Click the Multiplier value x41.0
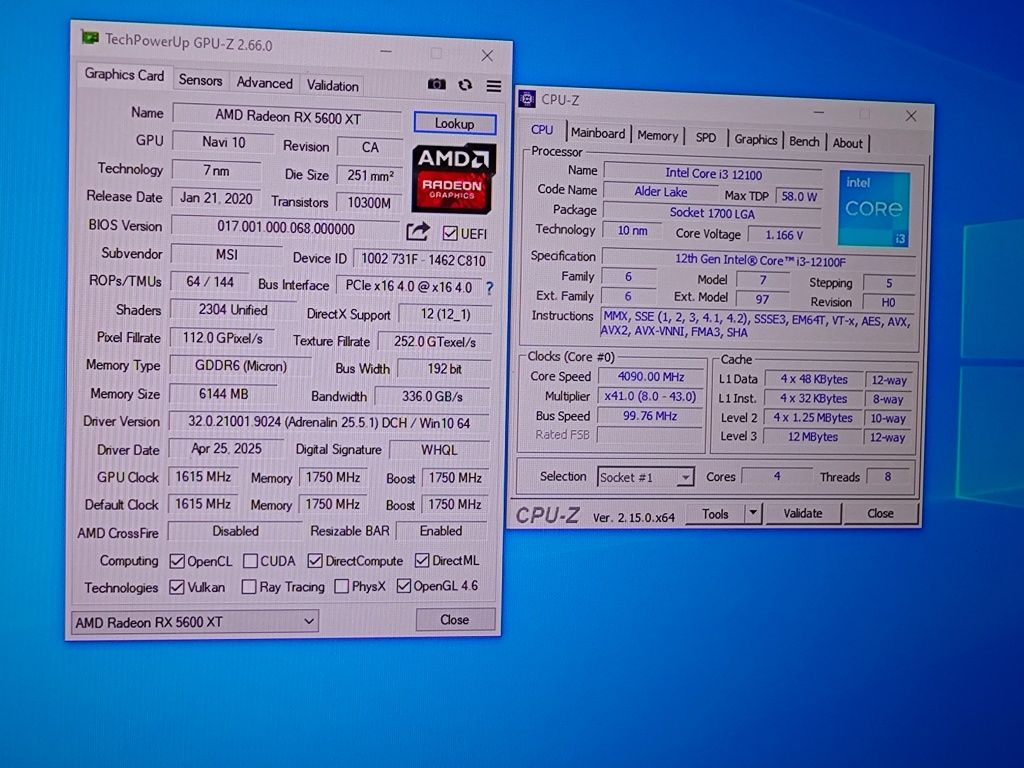Viewport: 1024px width, 768px height. coord(650,396)
